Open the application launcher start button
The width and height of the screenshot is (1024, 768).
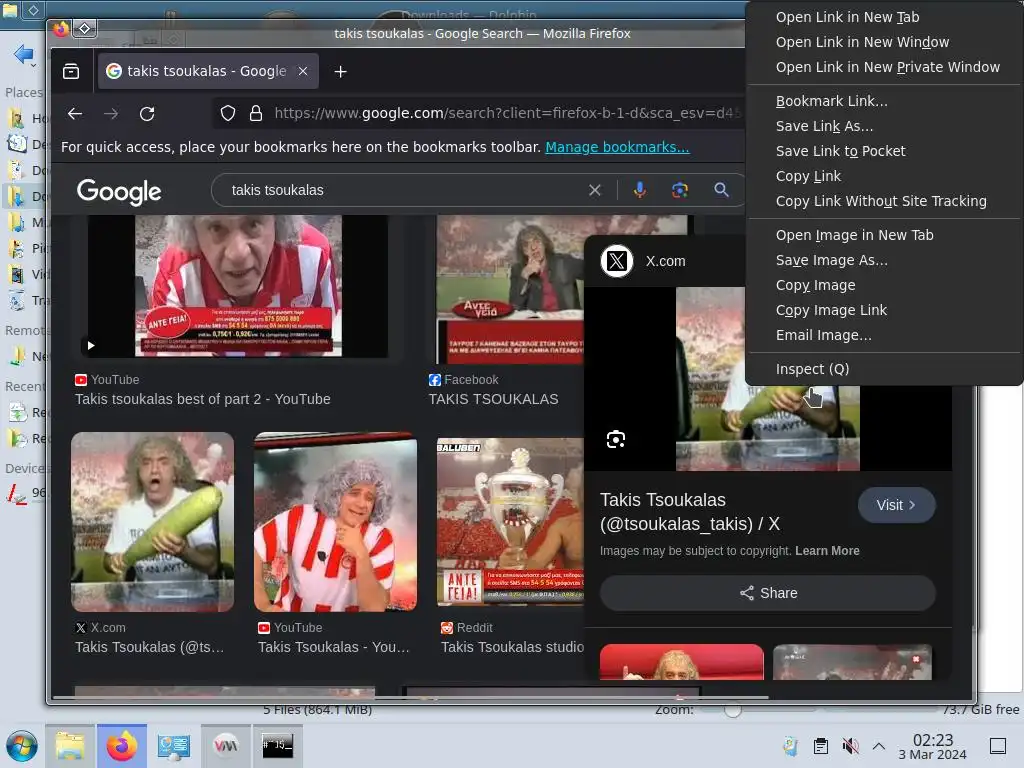click(x=22, y=746)
